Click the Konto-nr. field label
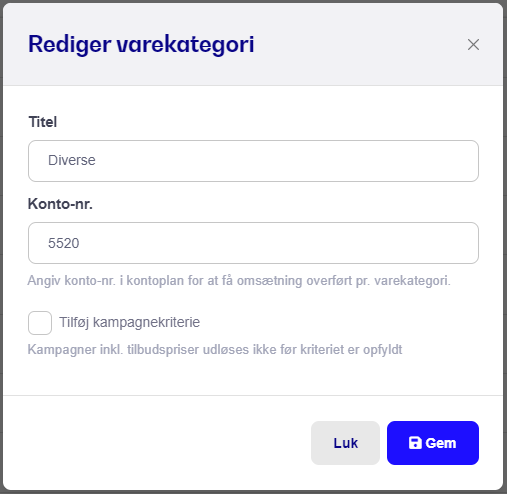507x494 pixels. point(60,204)
